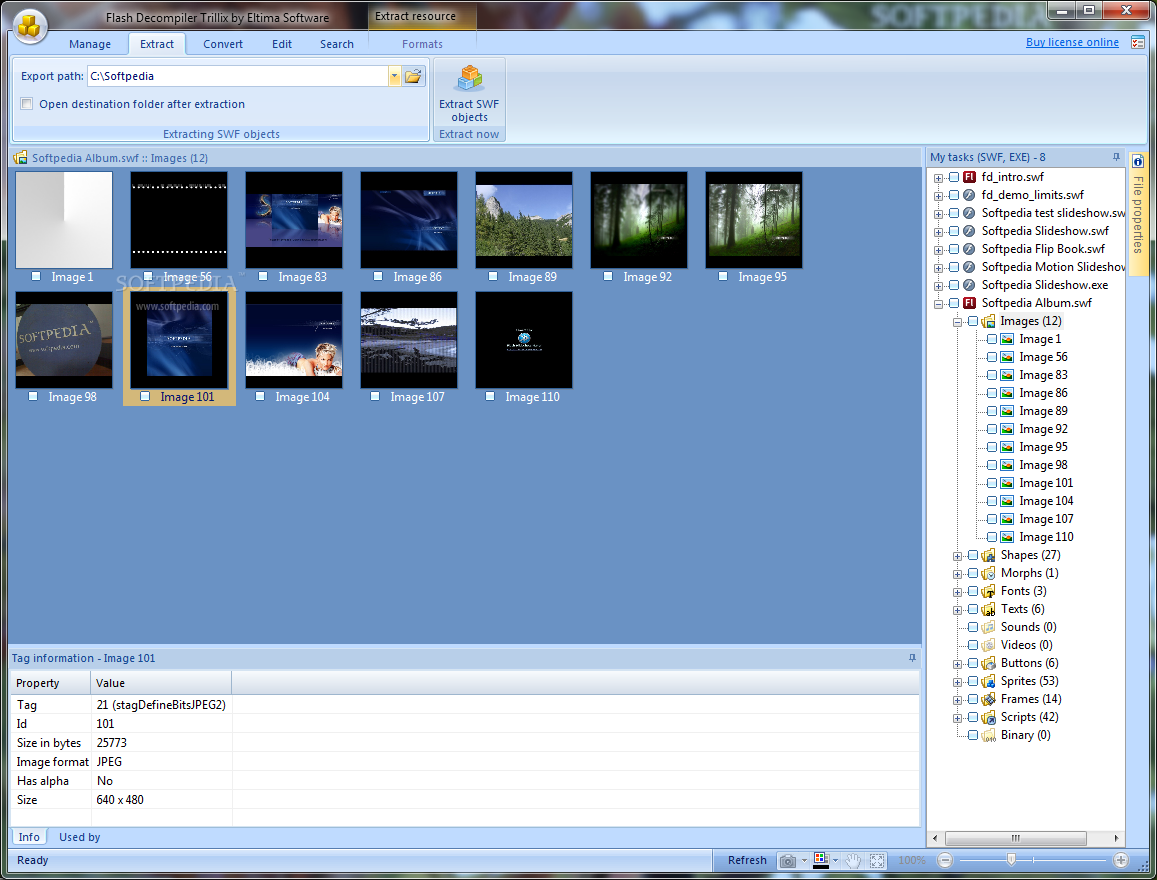Click the Shapes folder icon in tree

[x=989, y=555]
